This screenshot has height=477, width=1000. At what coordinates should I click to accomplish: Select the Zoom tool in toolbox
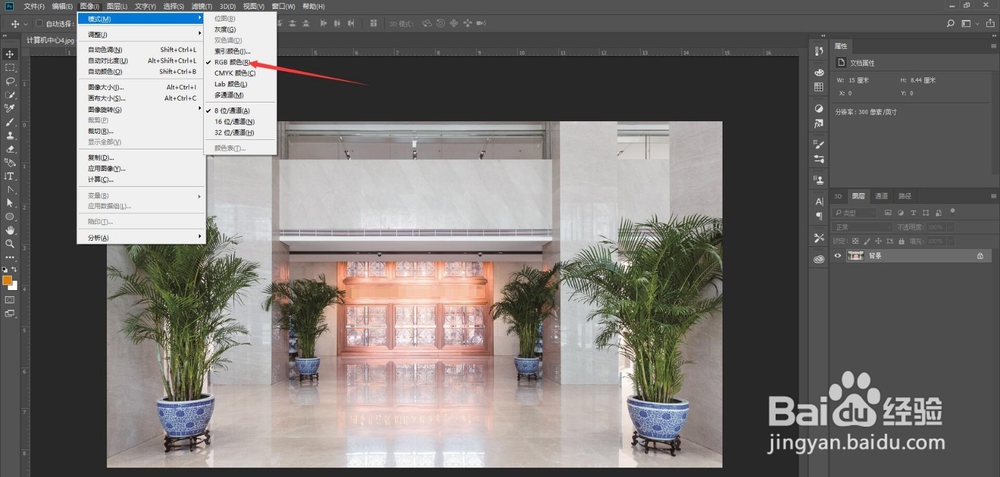click(x=10, y=244)
